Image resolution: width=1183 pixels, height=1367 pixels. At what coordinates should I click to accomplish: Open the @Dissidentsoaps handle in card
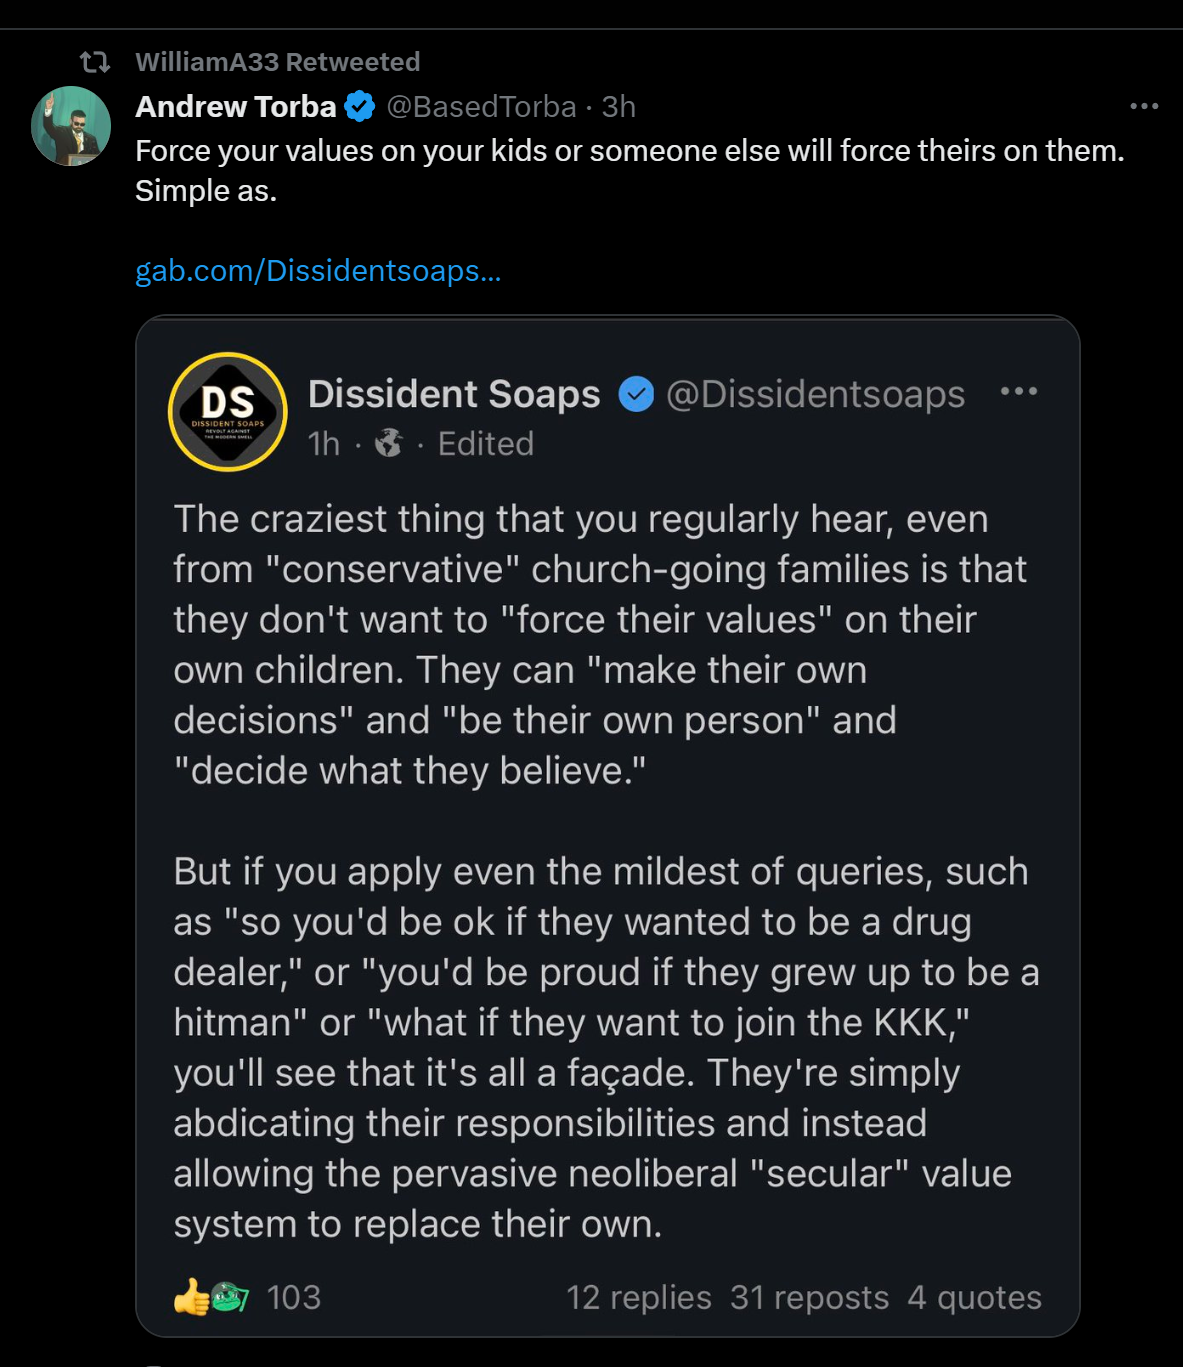pos(815,394)
